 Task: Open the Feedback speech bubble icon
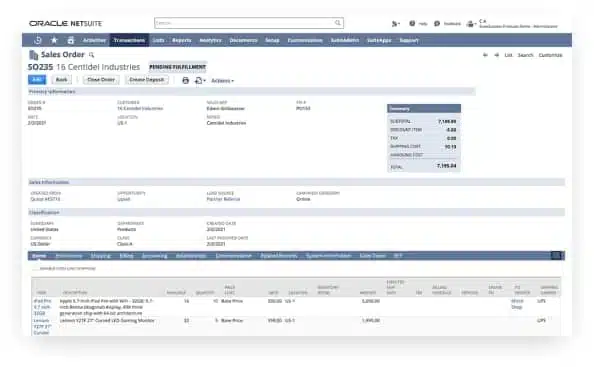click(437, 23)
